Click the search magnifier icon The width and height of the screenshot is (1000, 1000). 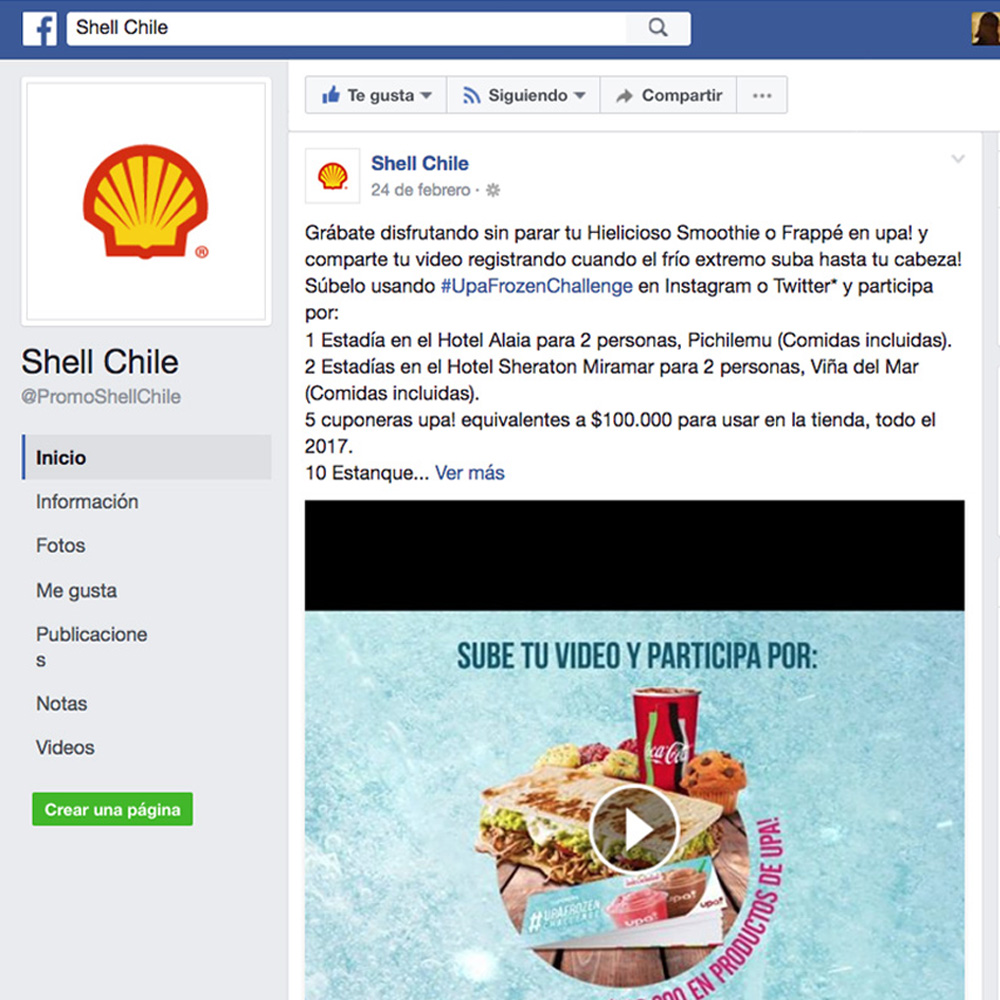tap(657, 28)
